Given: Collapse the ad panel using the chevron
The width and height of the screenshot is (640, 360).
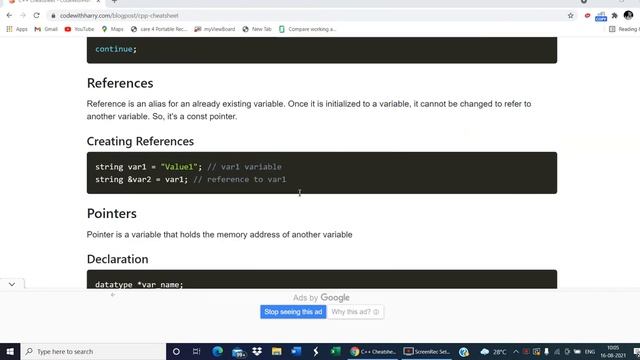Looking at the screenshot, I should 12,284.
